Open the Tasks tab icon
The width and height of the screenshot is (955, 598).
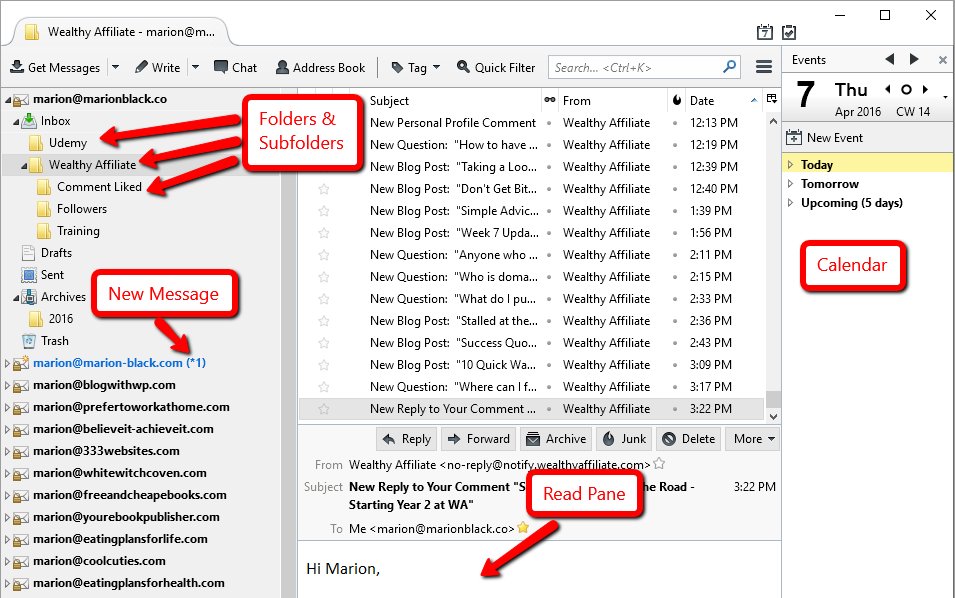pos(789,32)
